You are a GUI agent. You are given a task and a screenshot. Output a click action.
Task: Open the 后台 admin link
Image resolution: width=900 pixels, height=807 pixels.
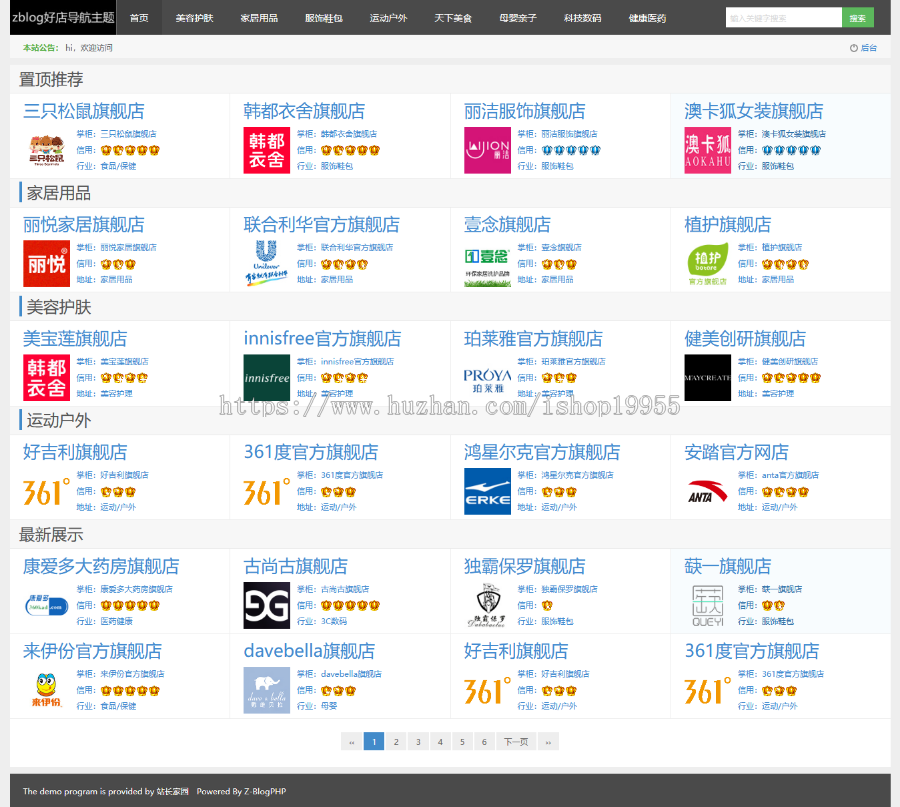pos(868,48)
